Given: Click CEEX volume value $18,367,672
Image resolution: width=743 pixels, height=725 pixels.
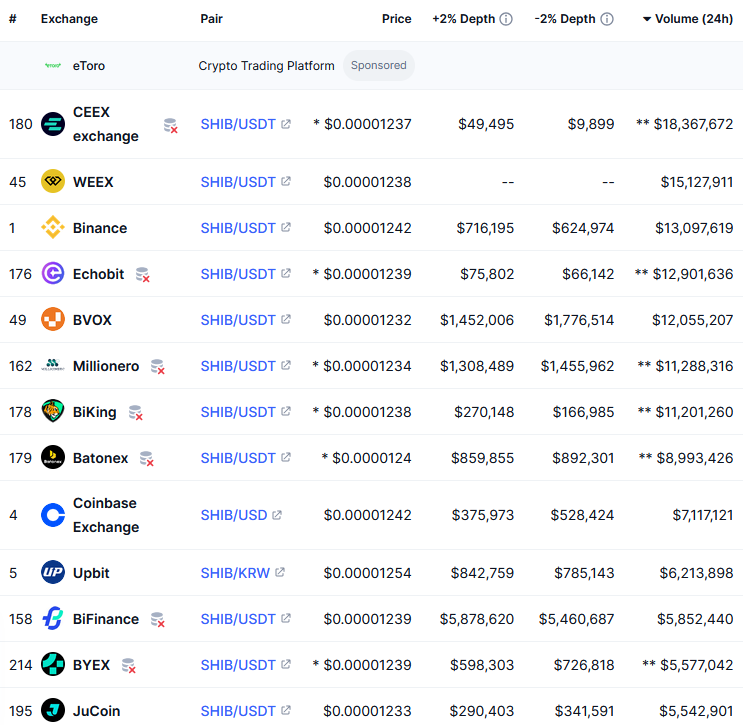Looking at the screenshot, I should [693, 124].
